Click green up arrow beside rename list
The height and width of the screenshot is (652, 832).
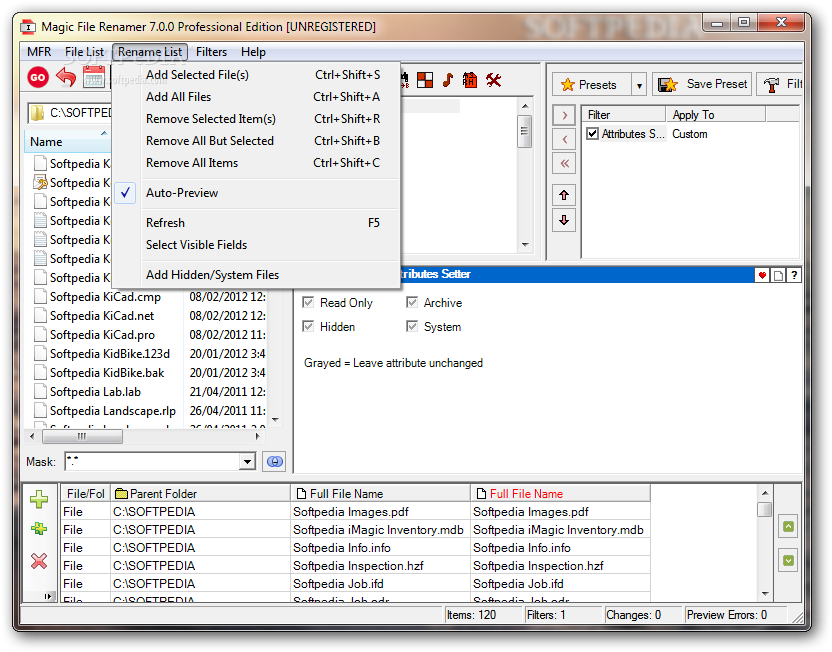click(788, 527)
